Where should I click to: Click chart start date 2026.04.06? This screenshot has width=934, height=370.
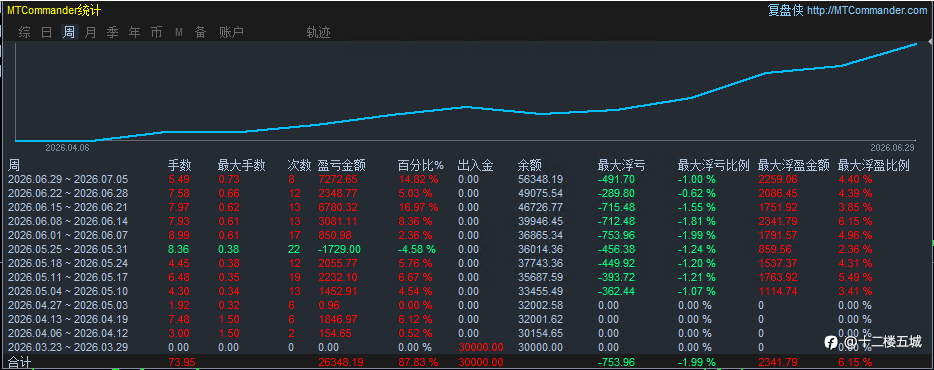67,148
